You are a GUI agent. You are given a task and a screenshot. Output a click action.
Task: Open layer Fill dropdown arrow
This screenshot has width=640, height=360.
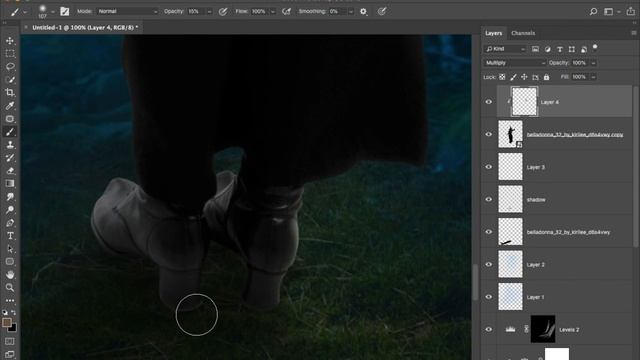[593, 77]
